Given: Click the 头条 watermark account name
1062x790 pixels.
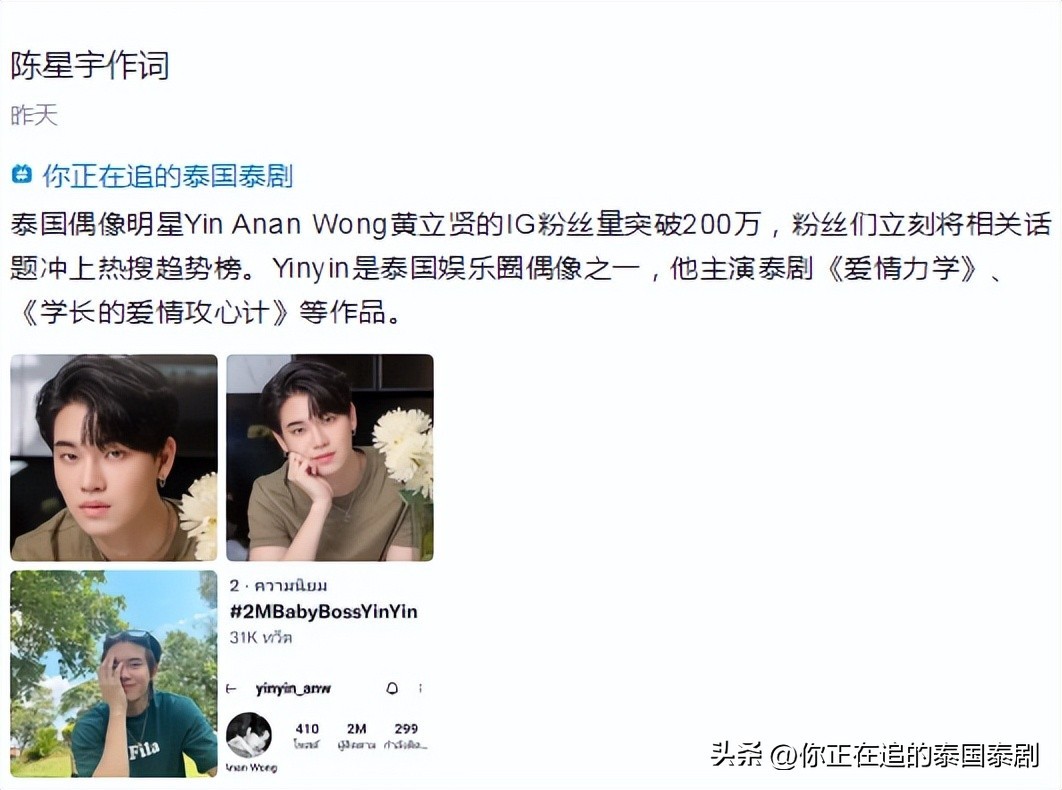Looking at the screenshot, I should [x=874, y=755].
